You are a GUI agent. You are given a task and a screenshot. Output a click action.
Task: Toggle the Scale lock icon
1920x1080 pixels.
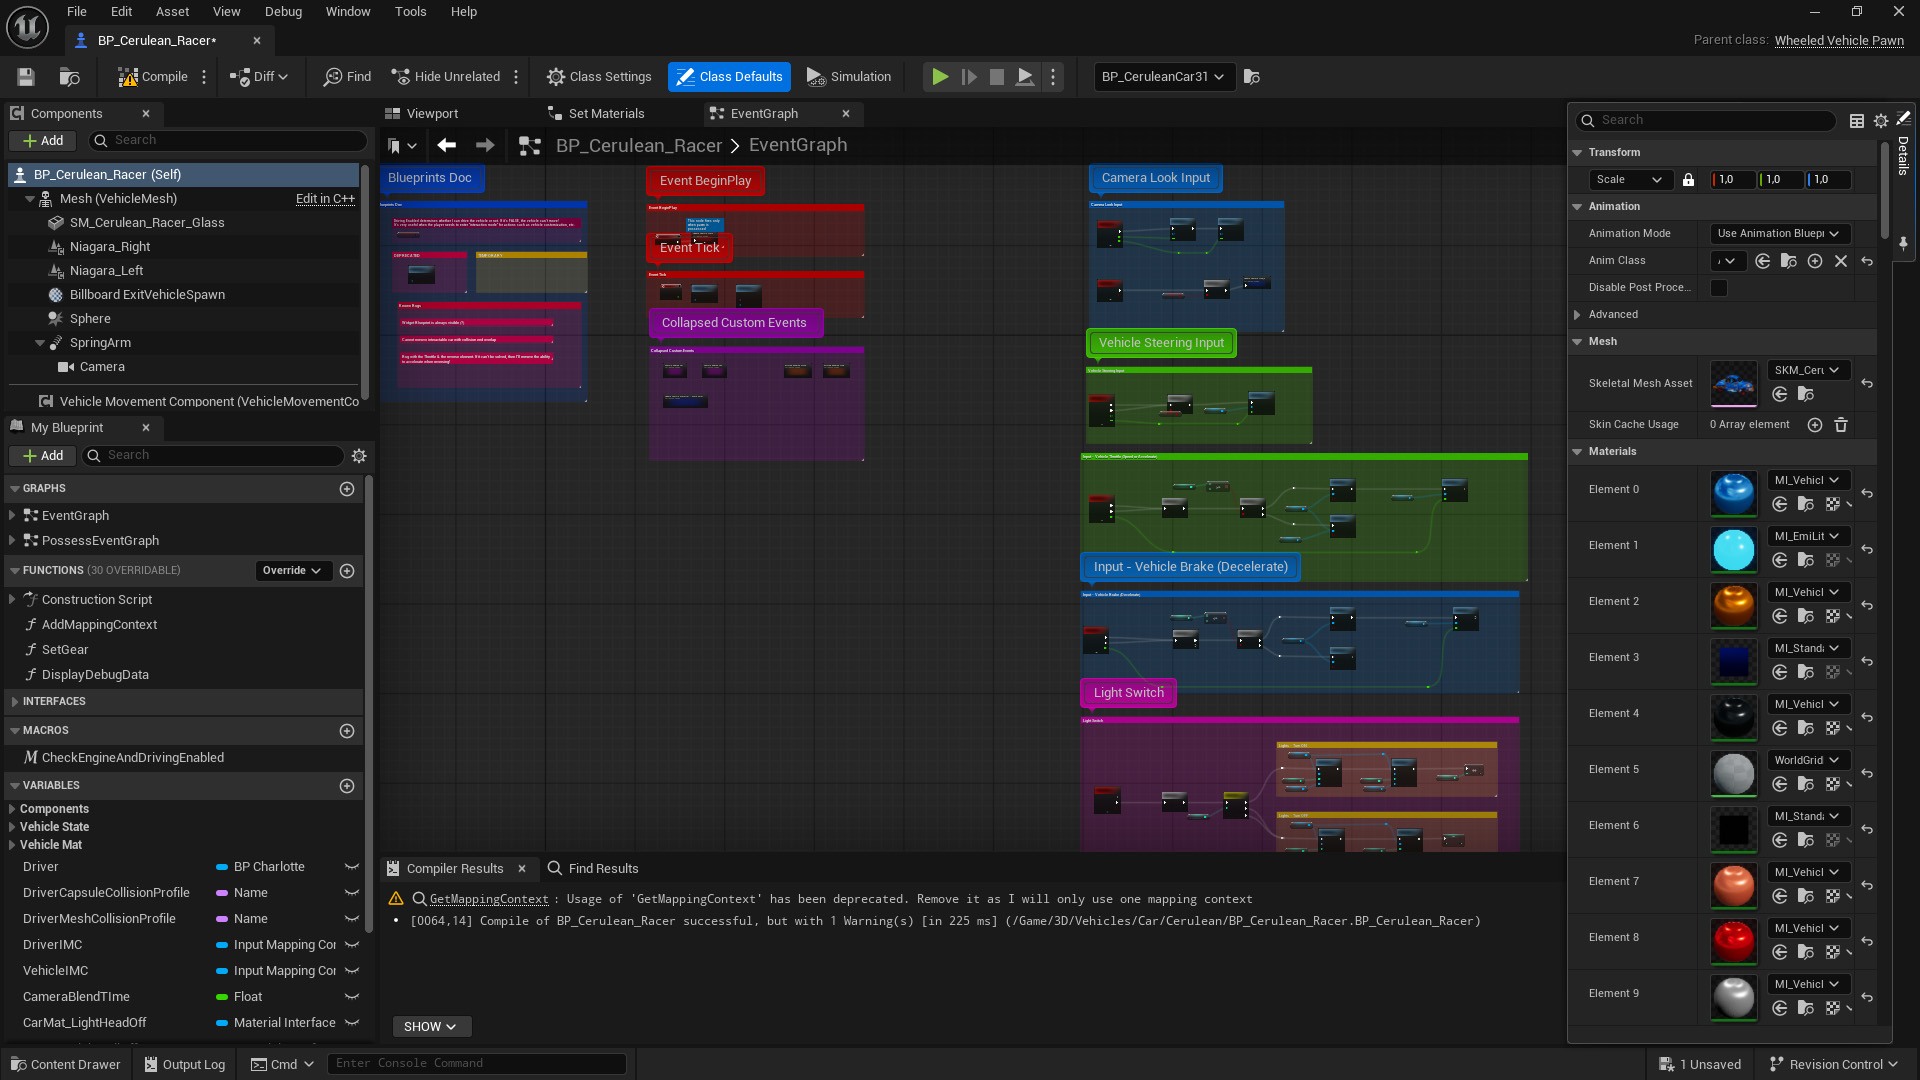point(1688,180)
